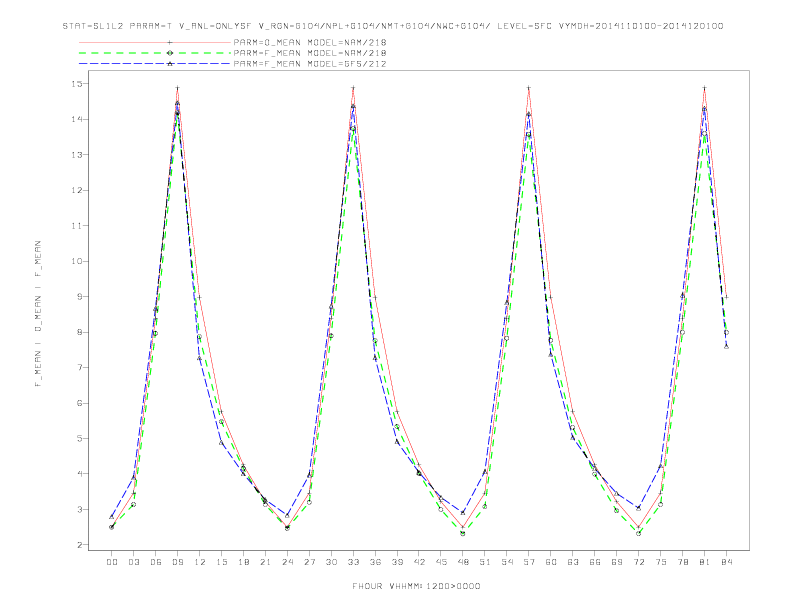Click y-axis tick label 7
This screenshot has height=612, width=792.
[x=79, y=368]
